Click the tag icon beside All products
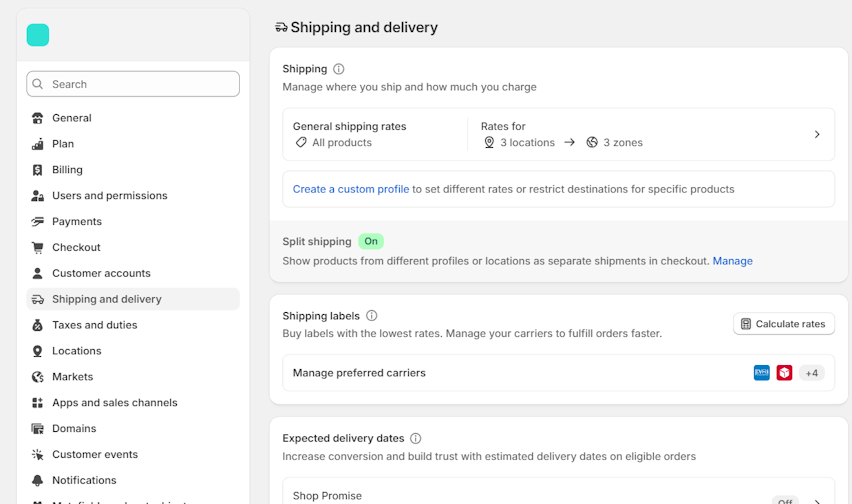 (301, 142)
